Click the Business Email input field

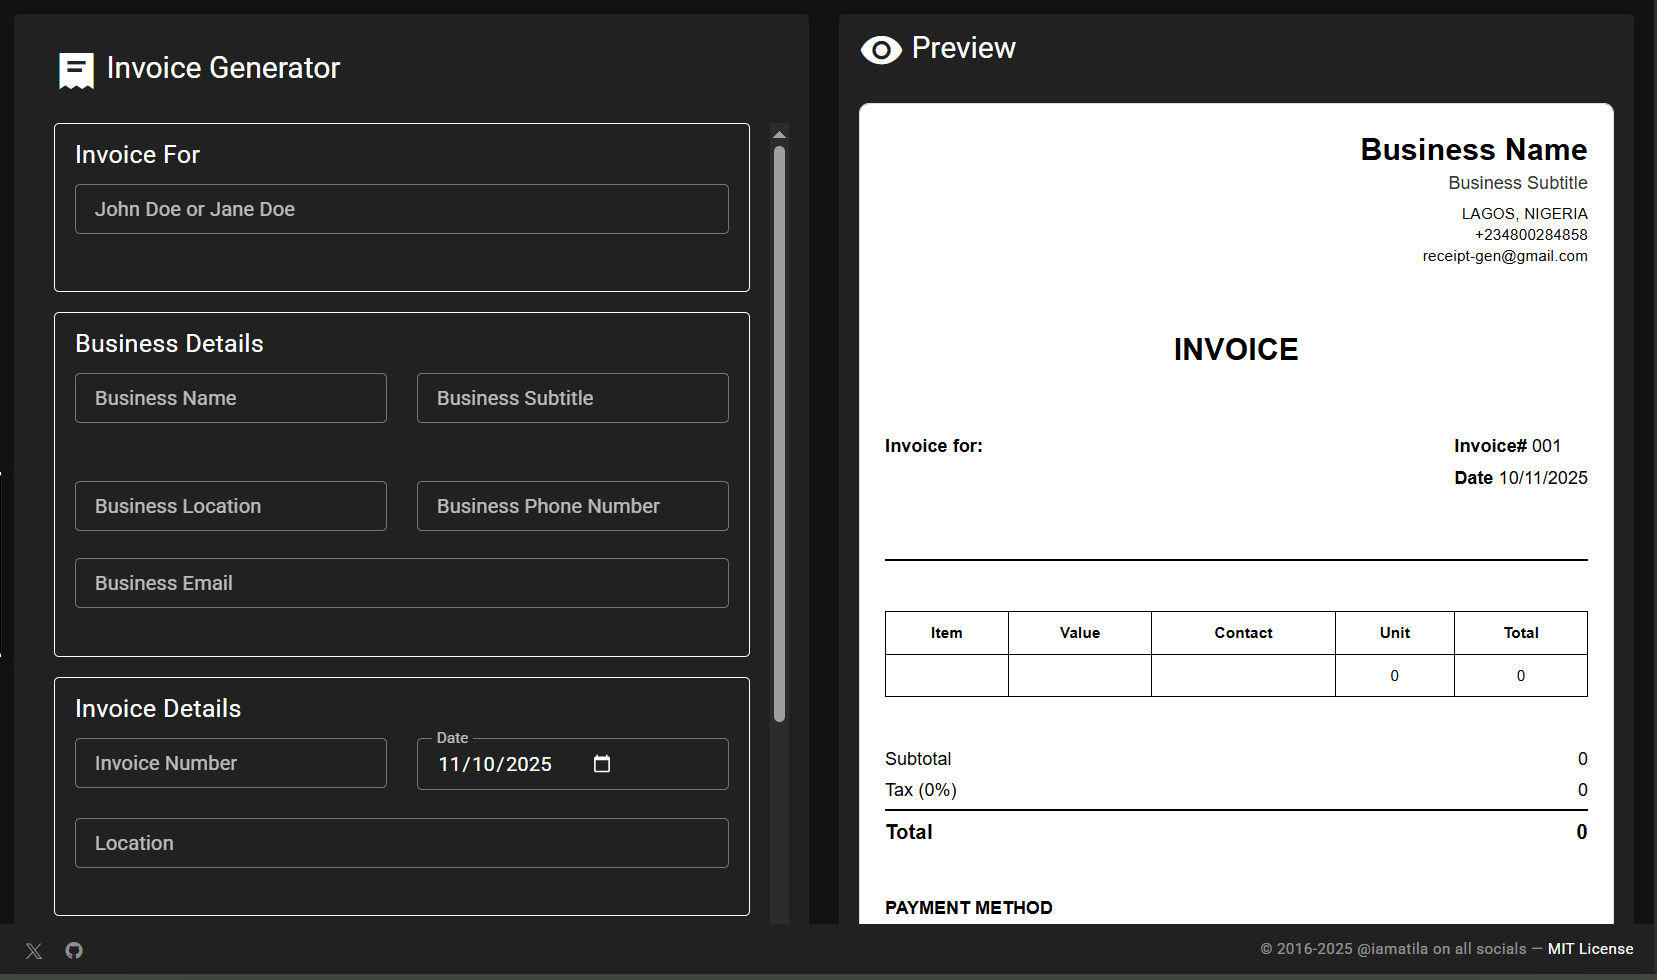[401, 583]
